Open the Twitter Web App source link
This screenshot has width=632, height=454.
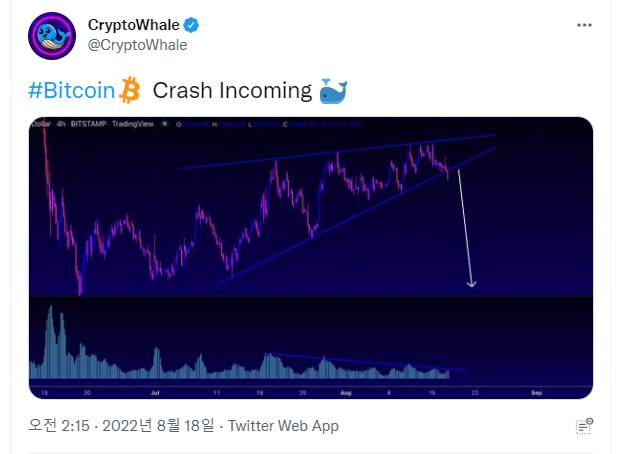283,426
